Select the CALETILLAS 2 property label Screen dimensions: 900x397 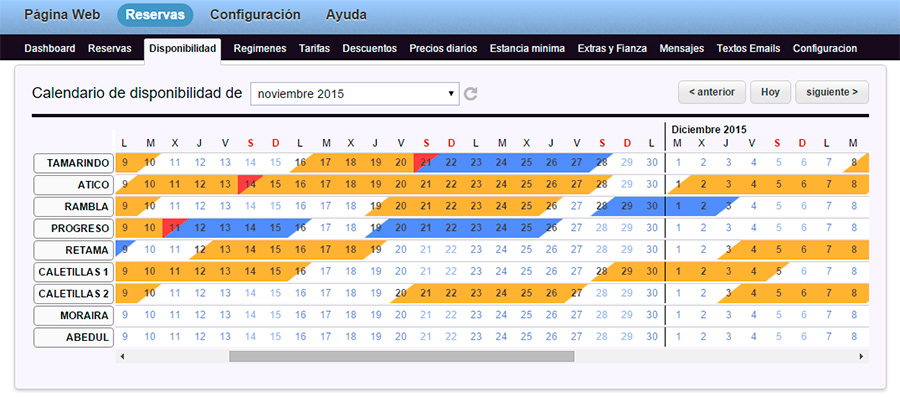[72, 294]
